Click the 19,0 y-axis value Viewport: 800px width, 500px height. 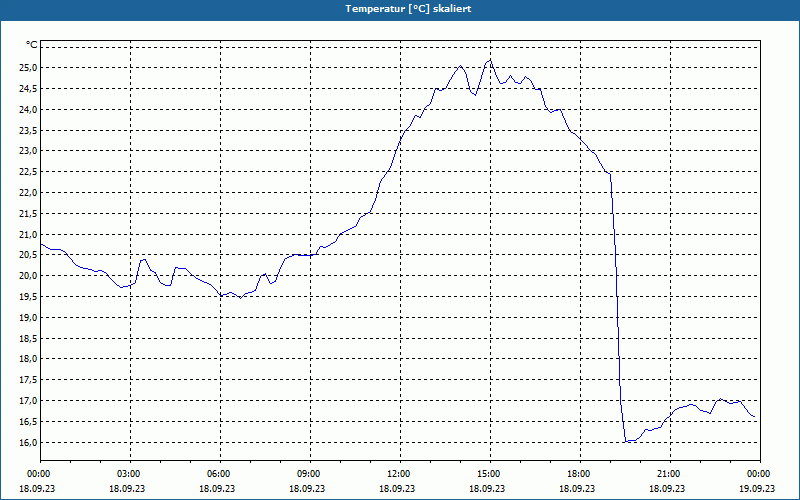click(29, 317)
